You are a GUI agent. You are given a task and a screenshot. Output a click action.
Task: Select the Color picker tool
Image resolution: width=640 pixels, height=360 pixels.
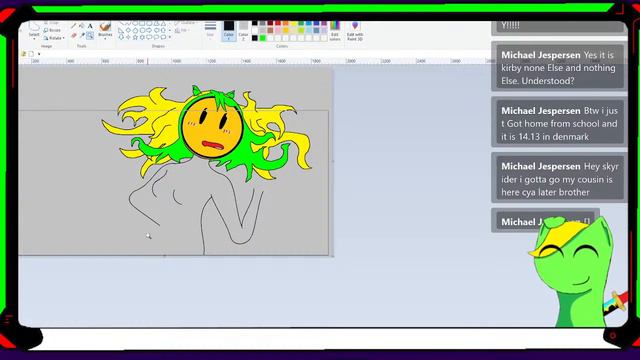82,36
